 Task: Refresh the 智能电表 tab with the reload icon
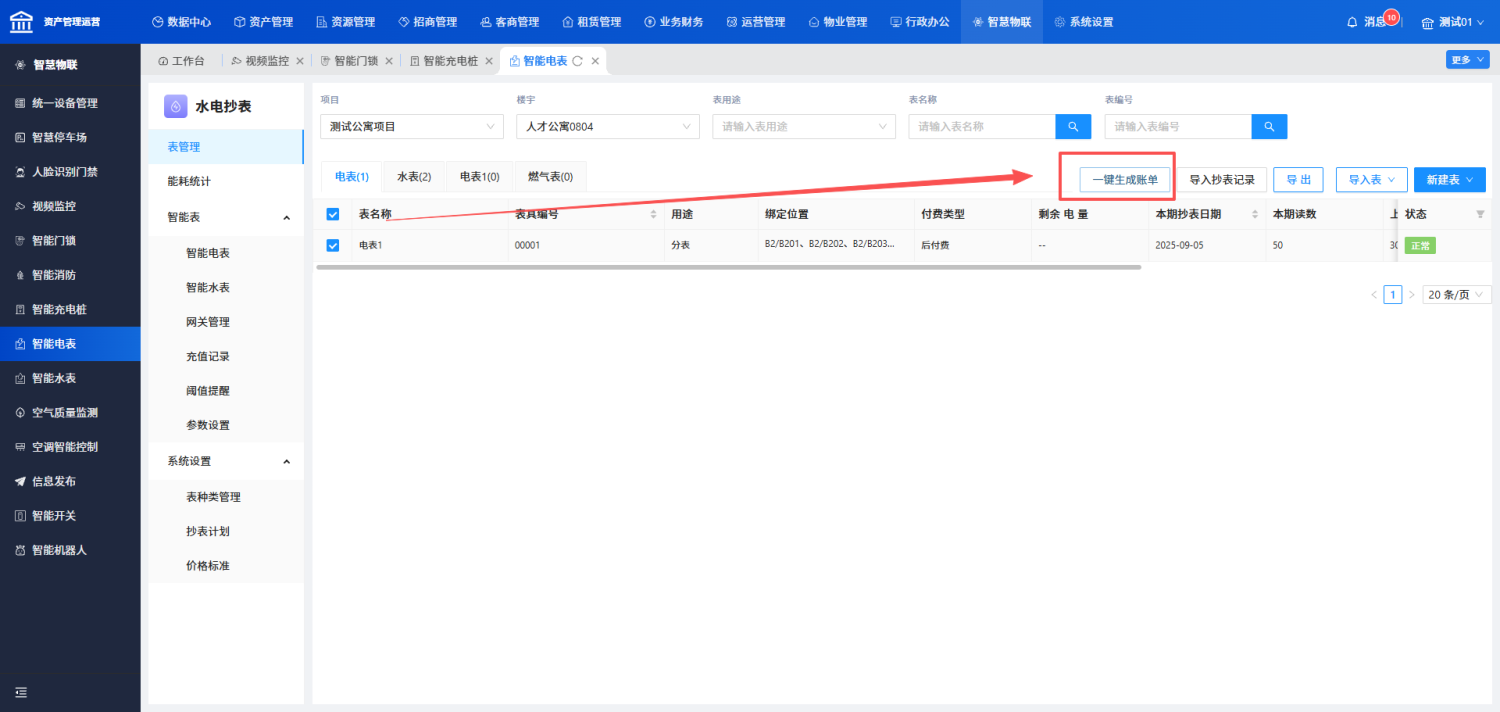click(x=577, y=61)
